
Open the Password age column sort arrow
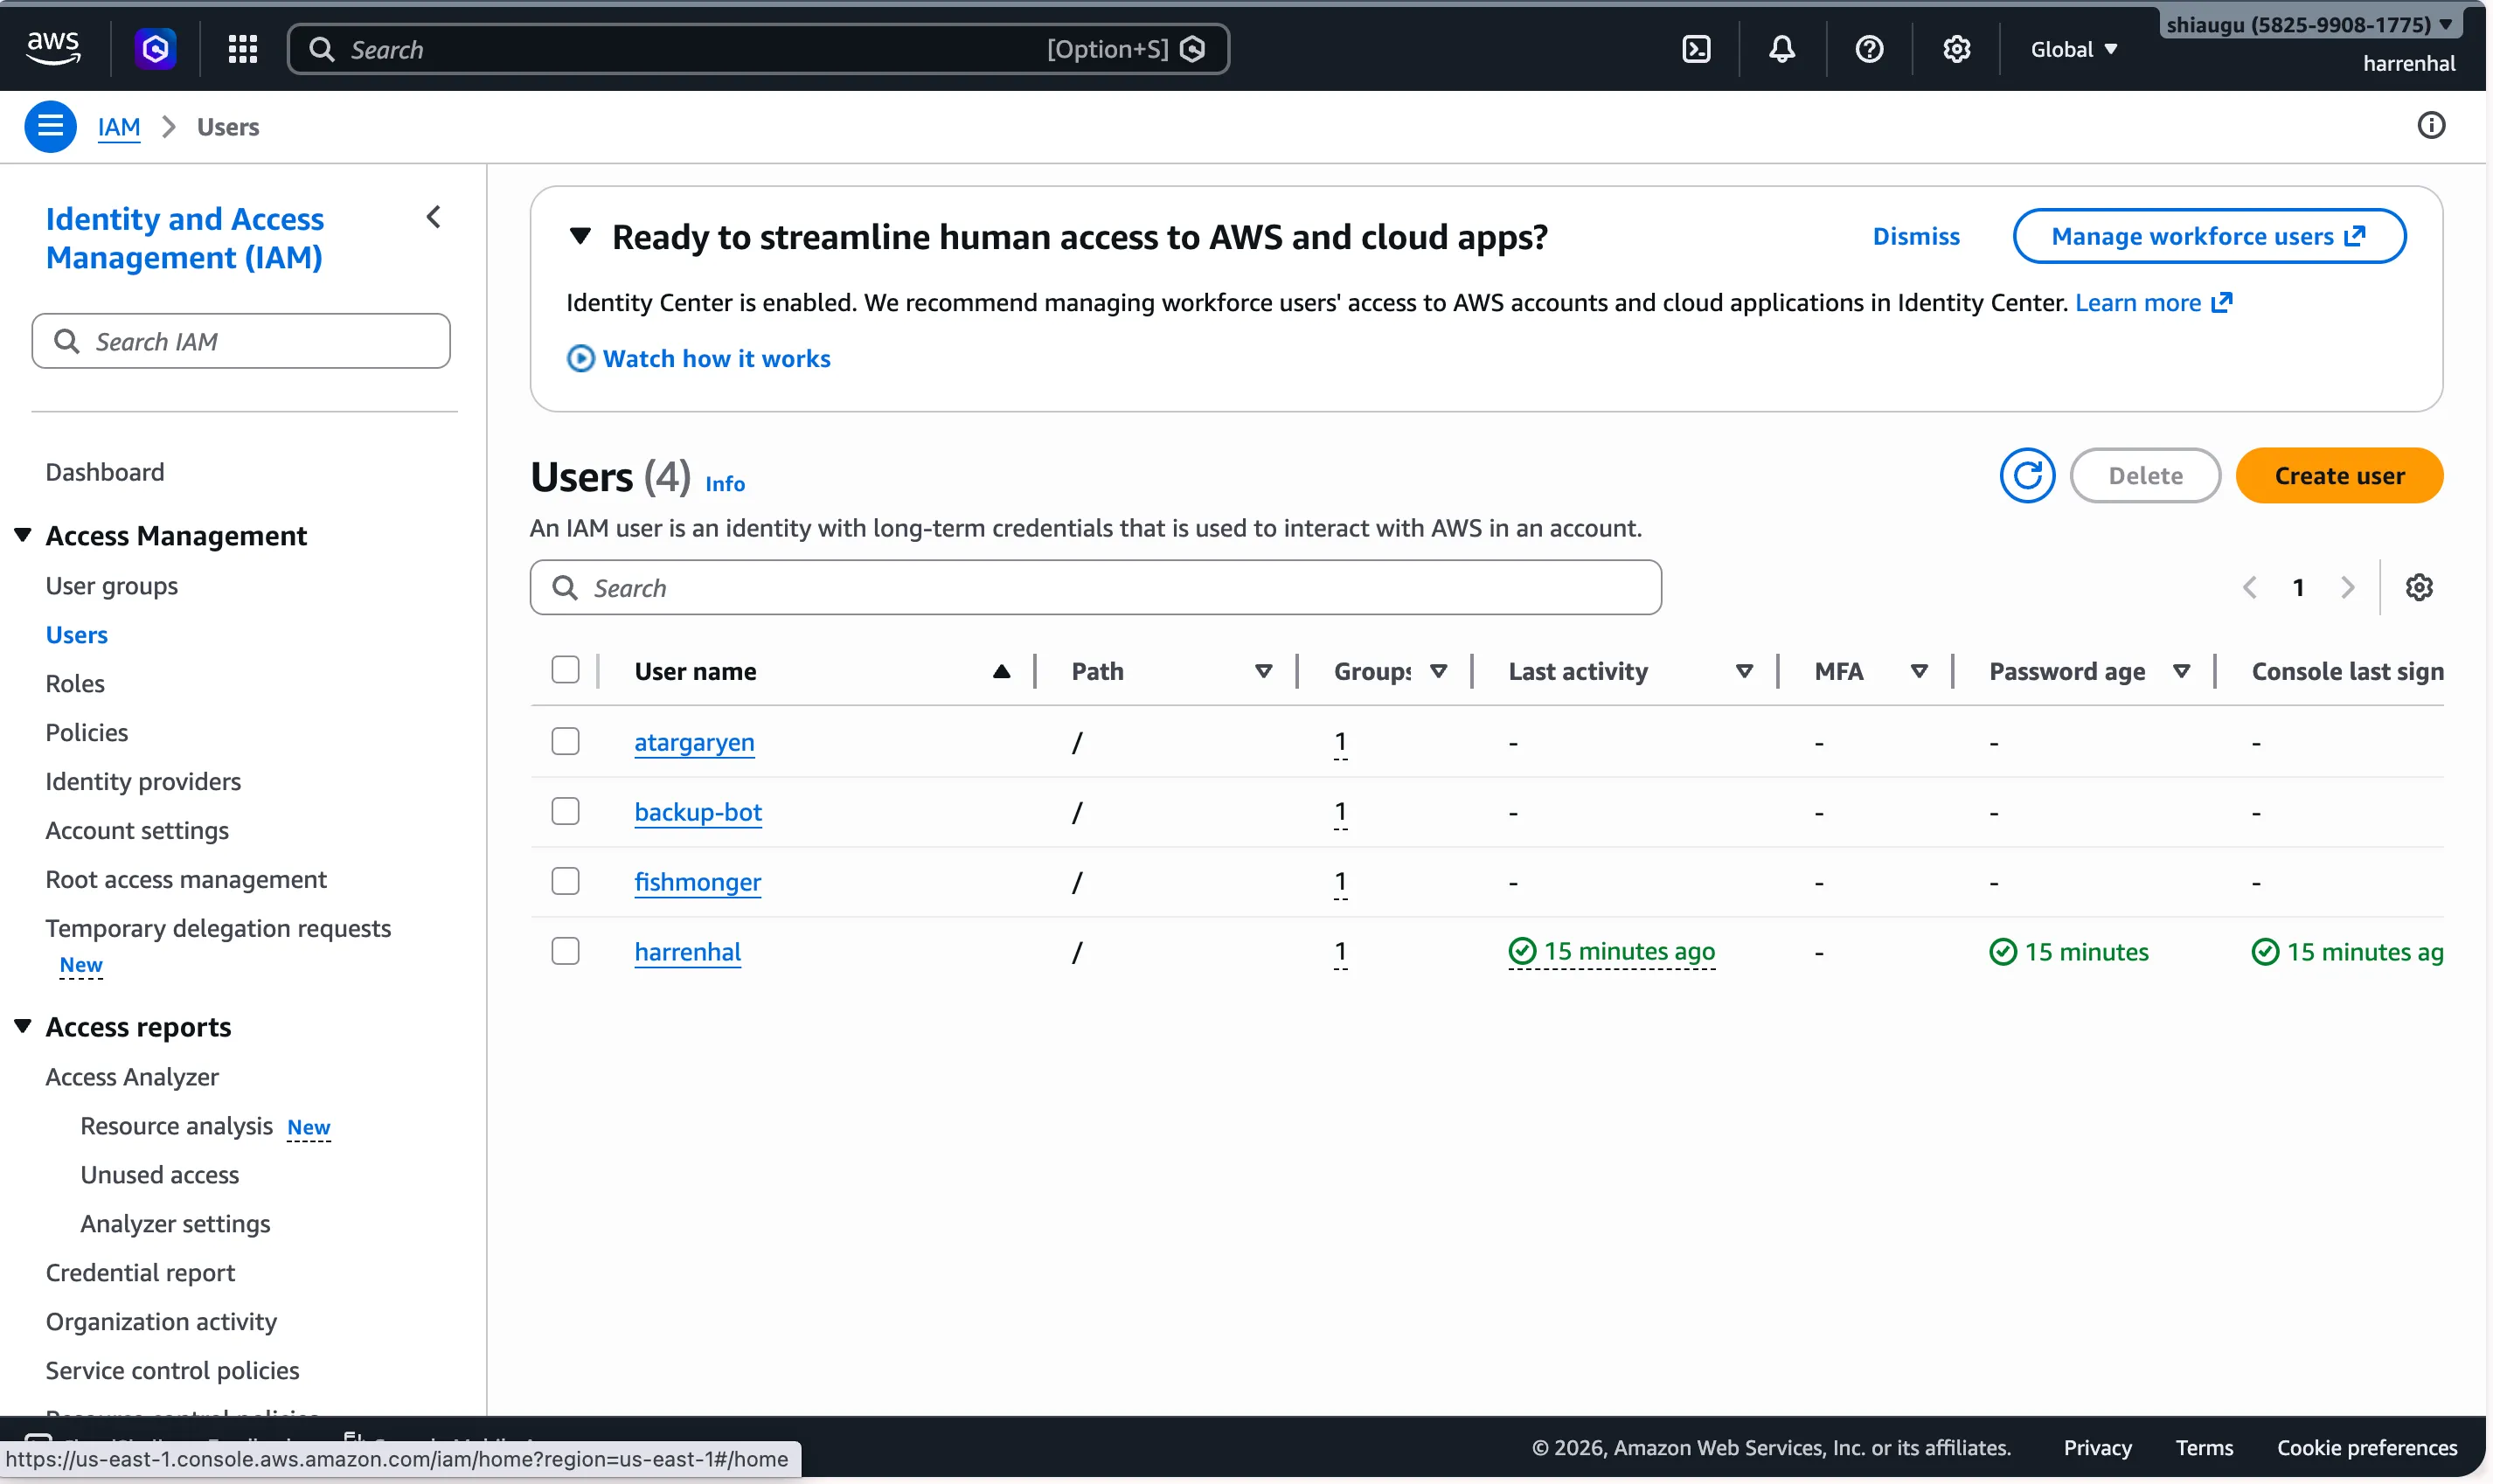[2181, 671]
